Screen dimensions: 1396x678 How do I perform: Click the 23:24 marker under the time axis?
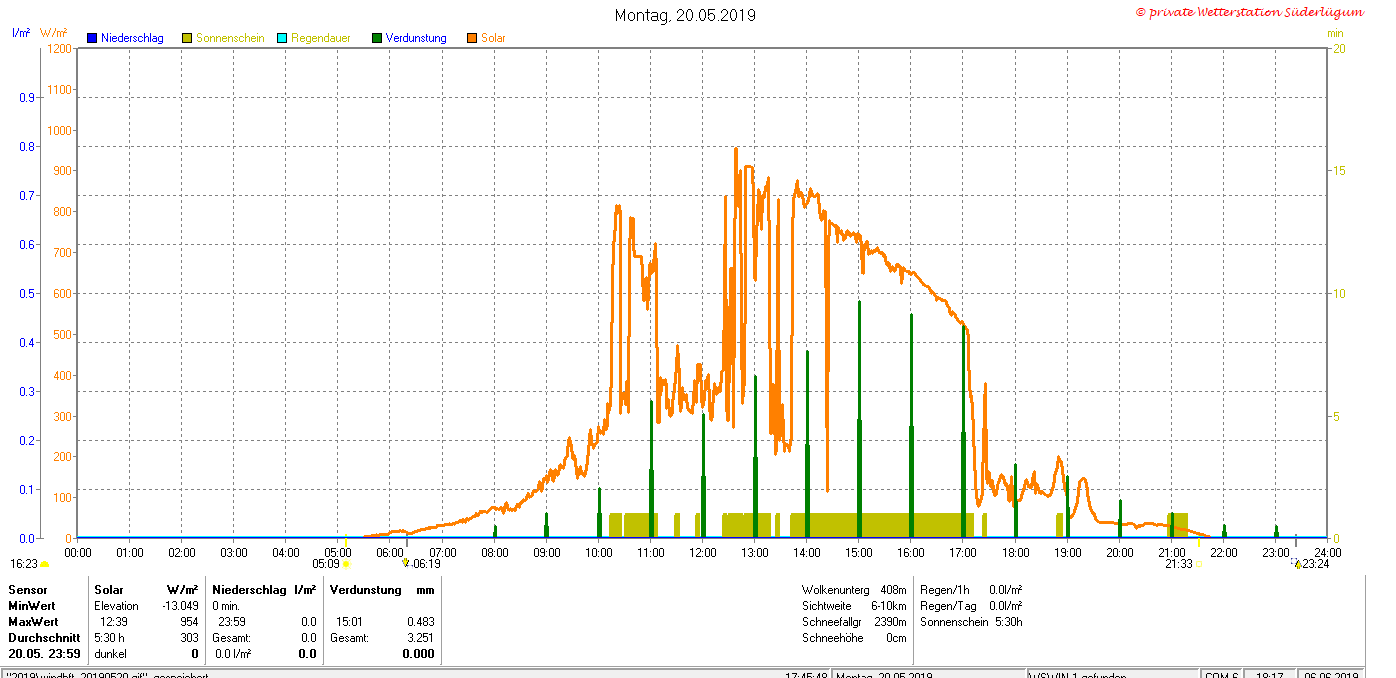pyautogui.click(x=1316, y=564)
